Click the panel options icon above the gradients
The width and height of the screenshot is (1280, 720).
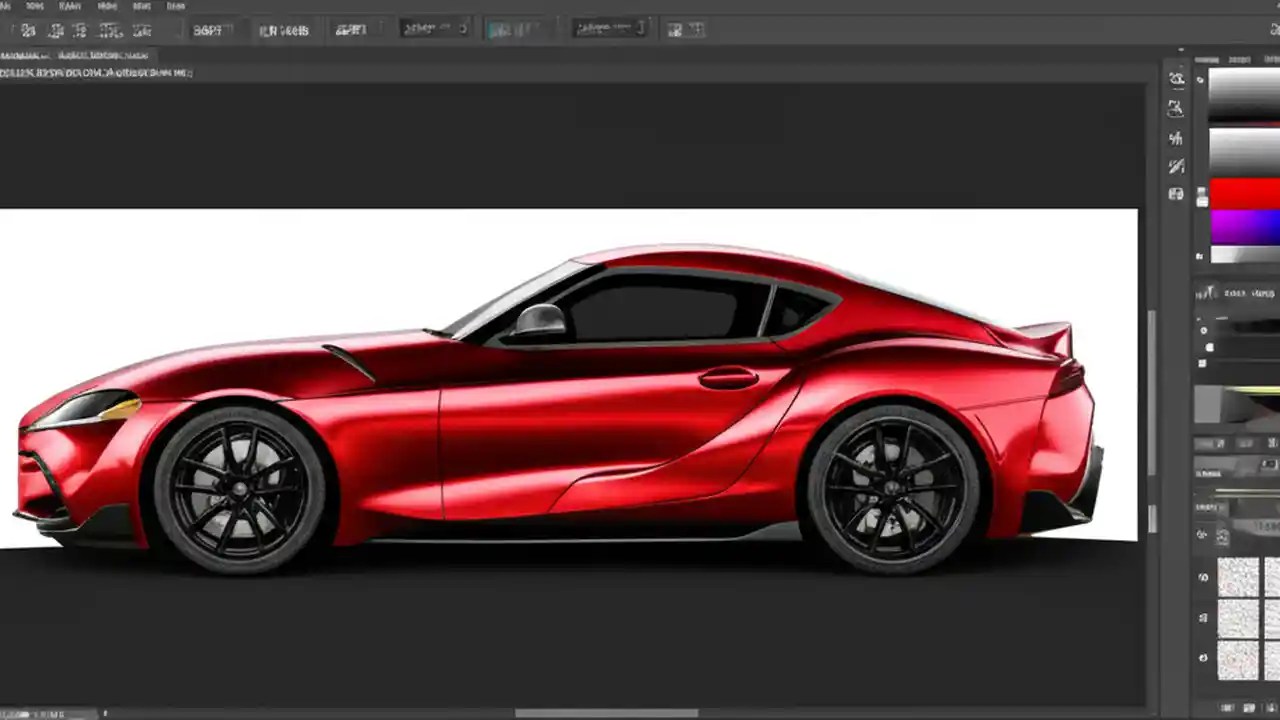tap(1199, 79)
